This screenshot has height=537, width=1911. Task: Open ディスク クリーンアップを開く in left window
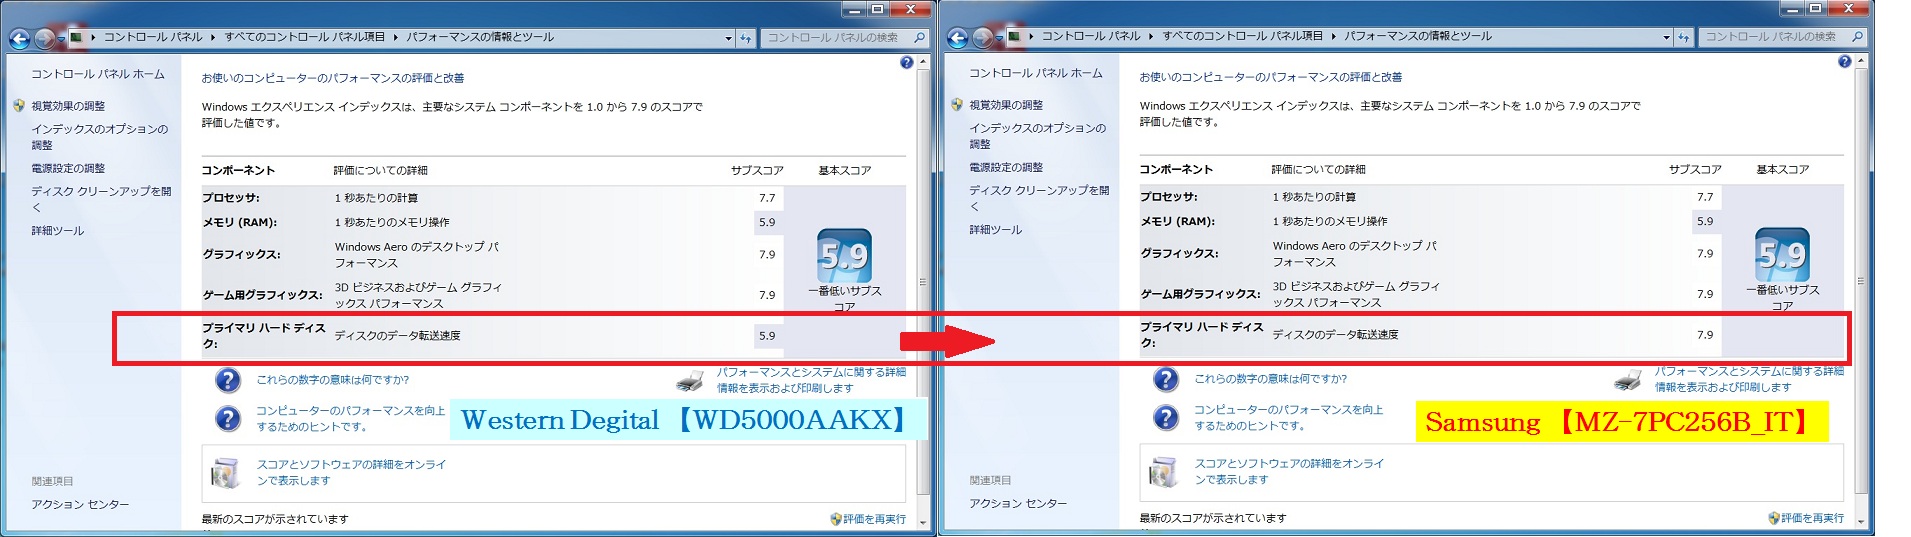(x=101, y=199)
